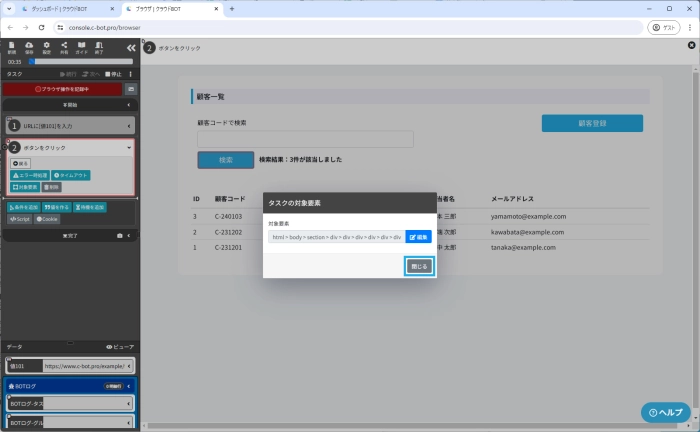Toggle the 停止 (Stop) checkbox

[108, 74]
